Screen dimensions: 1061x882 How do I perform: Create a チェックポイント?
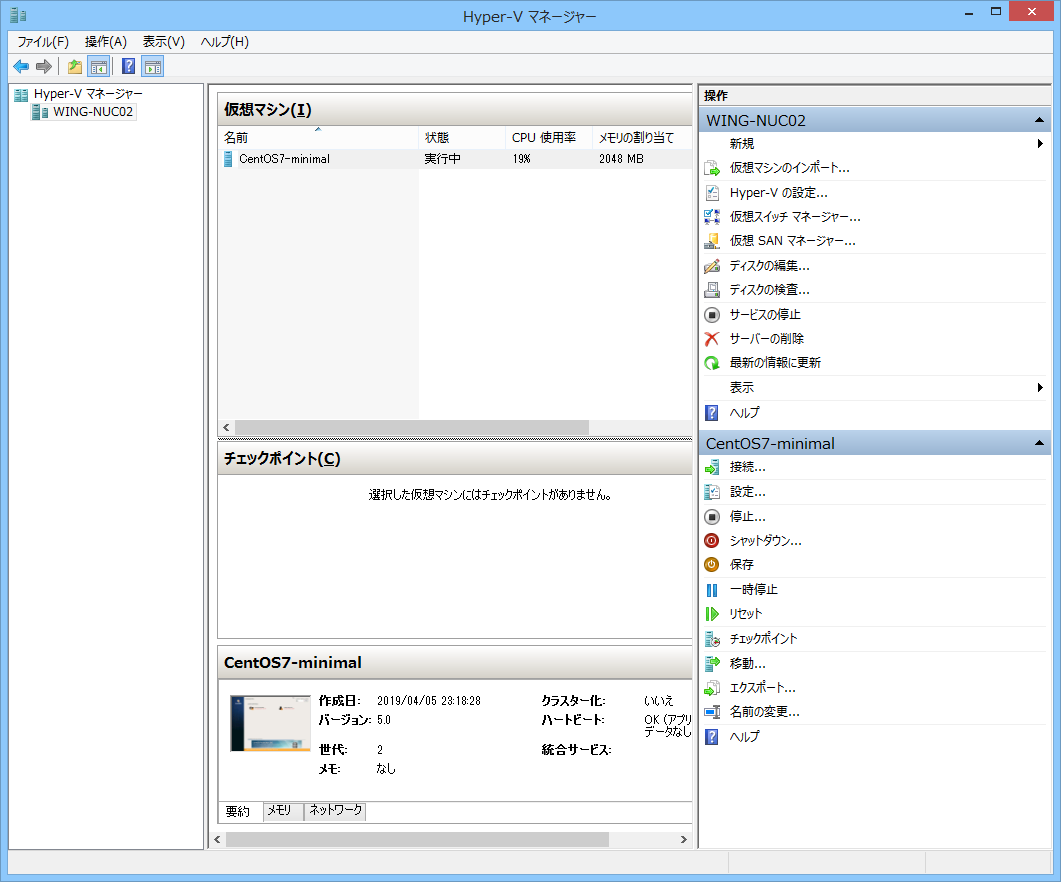coord(763,638)
